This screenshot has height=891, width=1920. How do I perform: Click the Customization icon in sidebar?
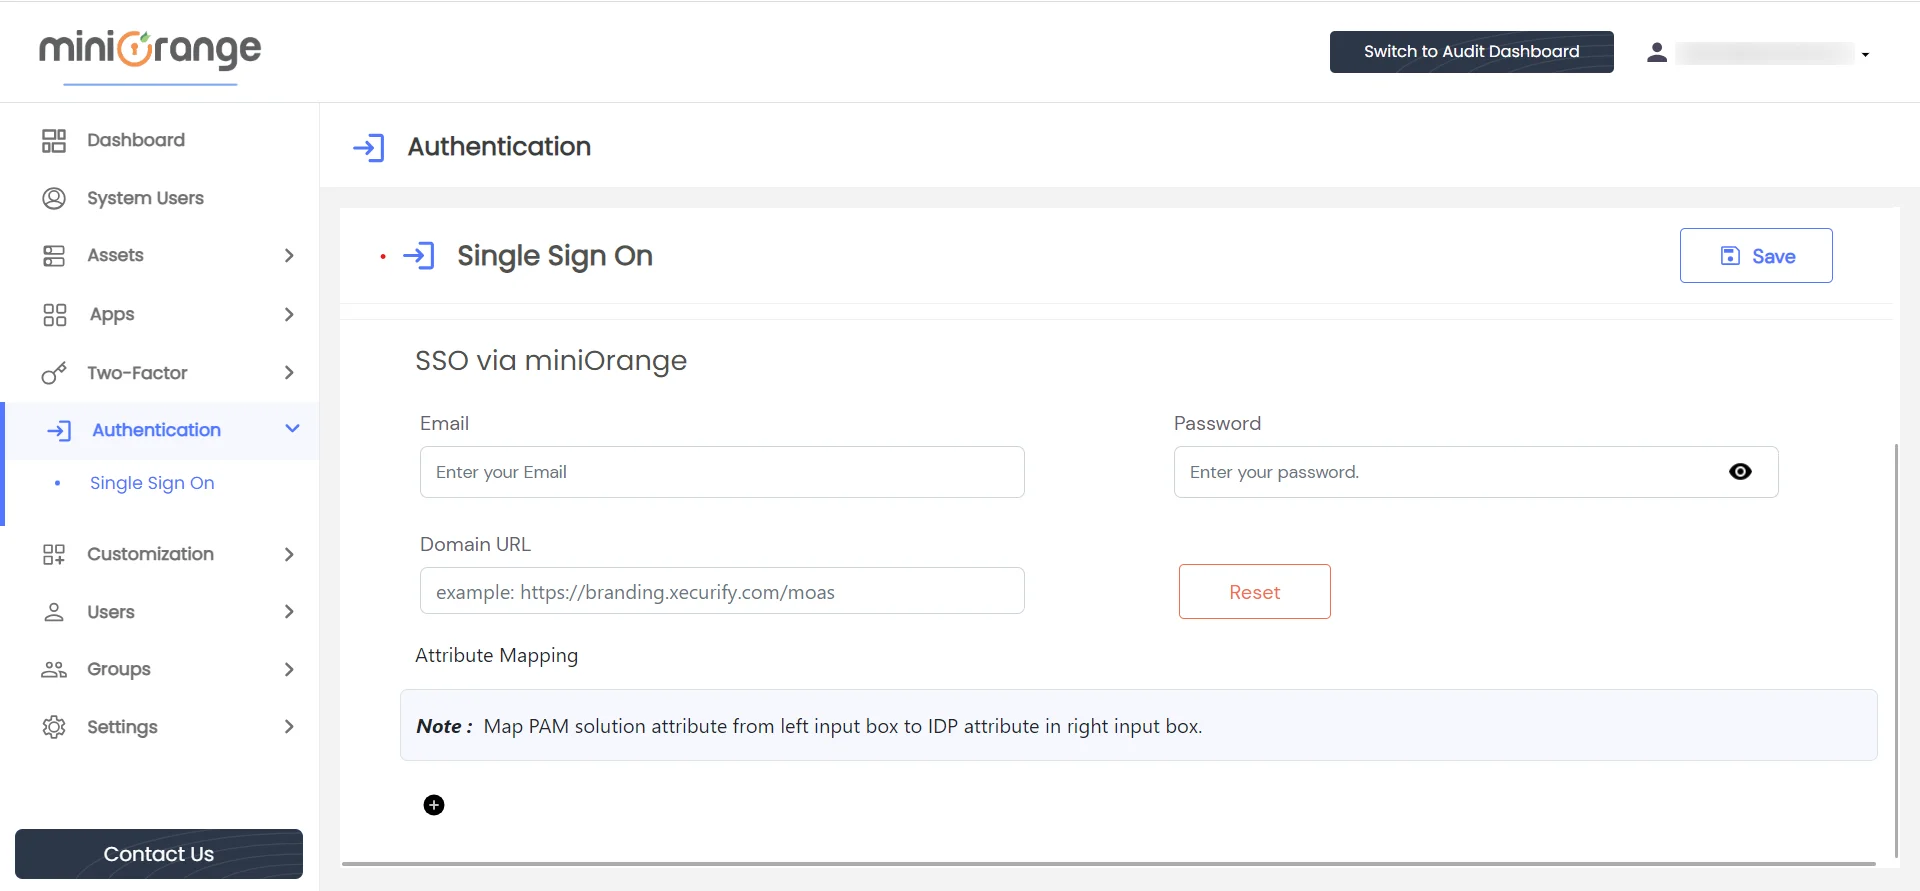click(53, 554)
